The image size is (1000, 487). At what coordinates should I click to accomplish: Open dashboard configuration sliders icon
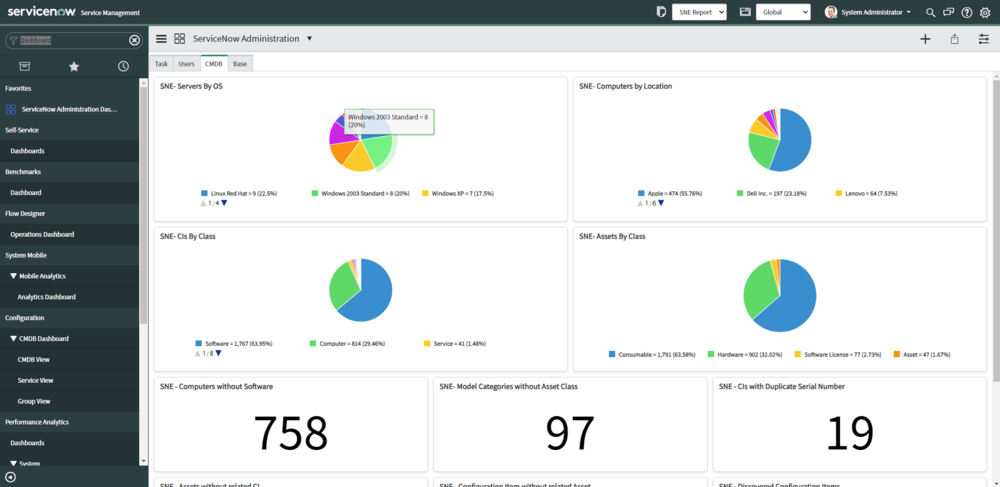pyautogui.click(x=983, y=39)
